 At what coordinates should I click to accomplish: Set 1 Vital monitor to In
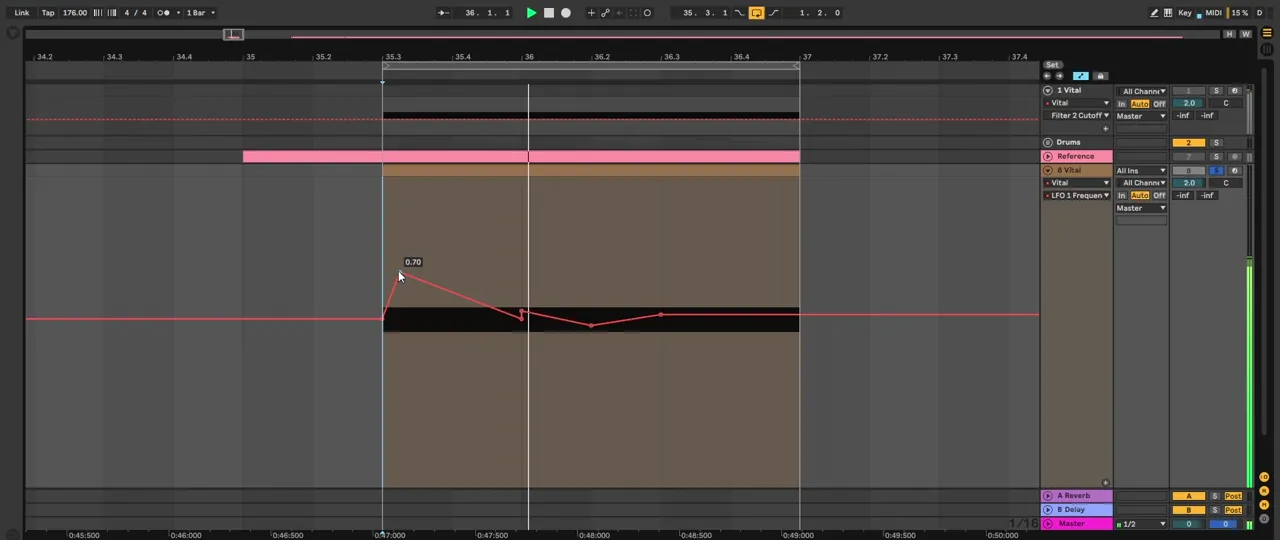click(x=1122, y=104)
